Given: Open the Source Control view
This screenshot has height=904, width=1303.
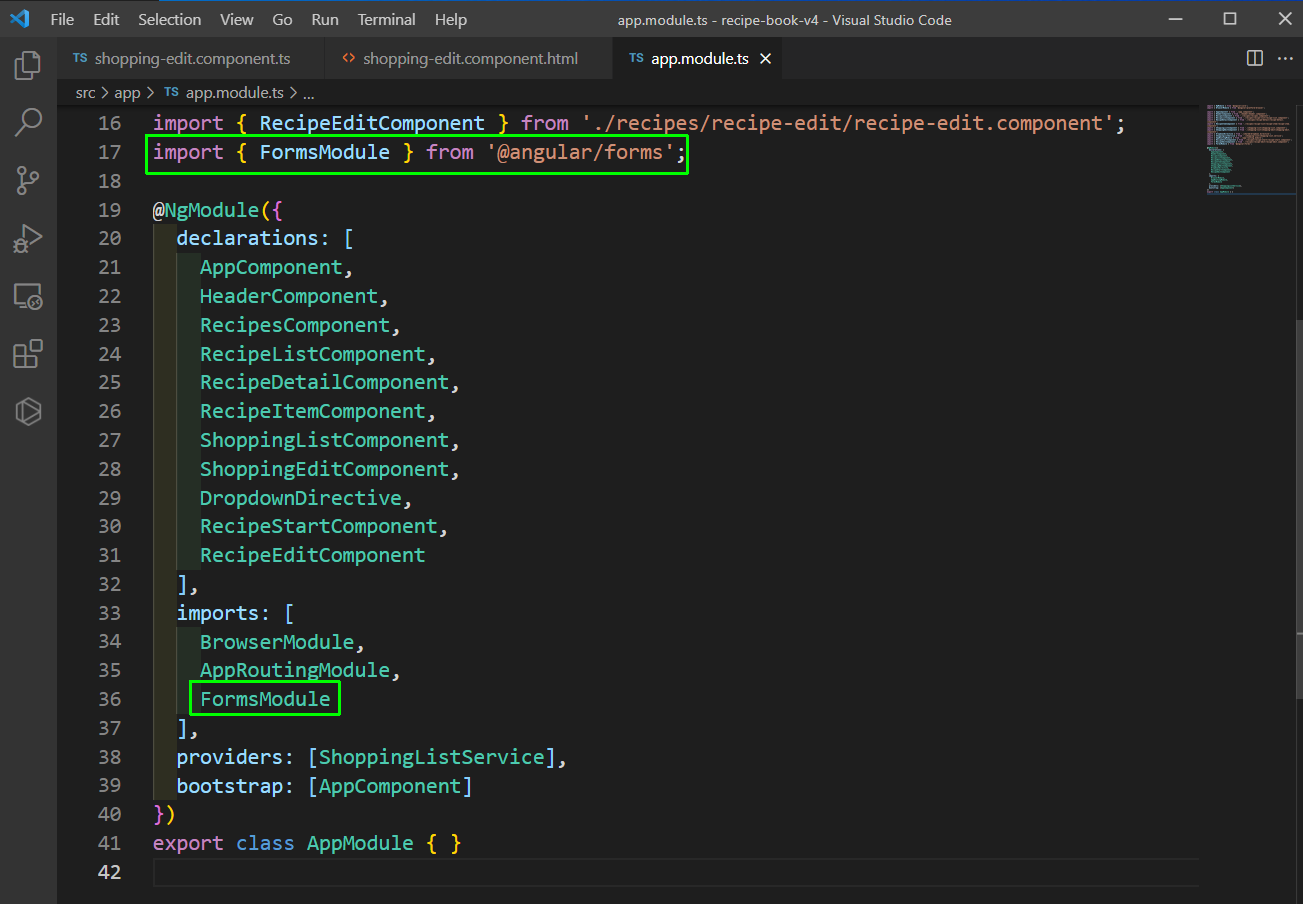Looking at the screenshot, I should 28,181.
